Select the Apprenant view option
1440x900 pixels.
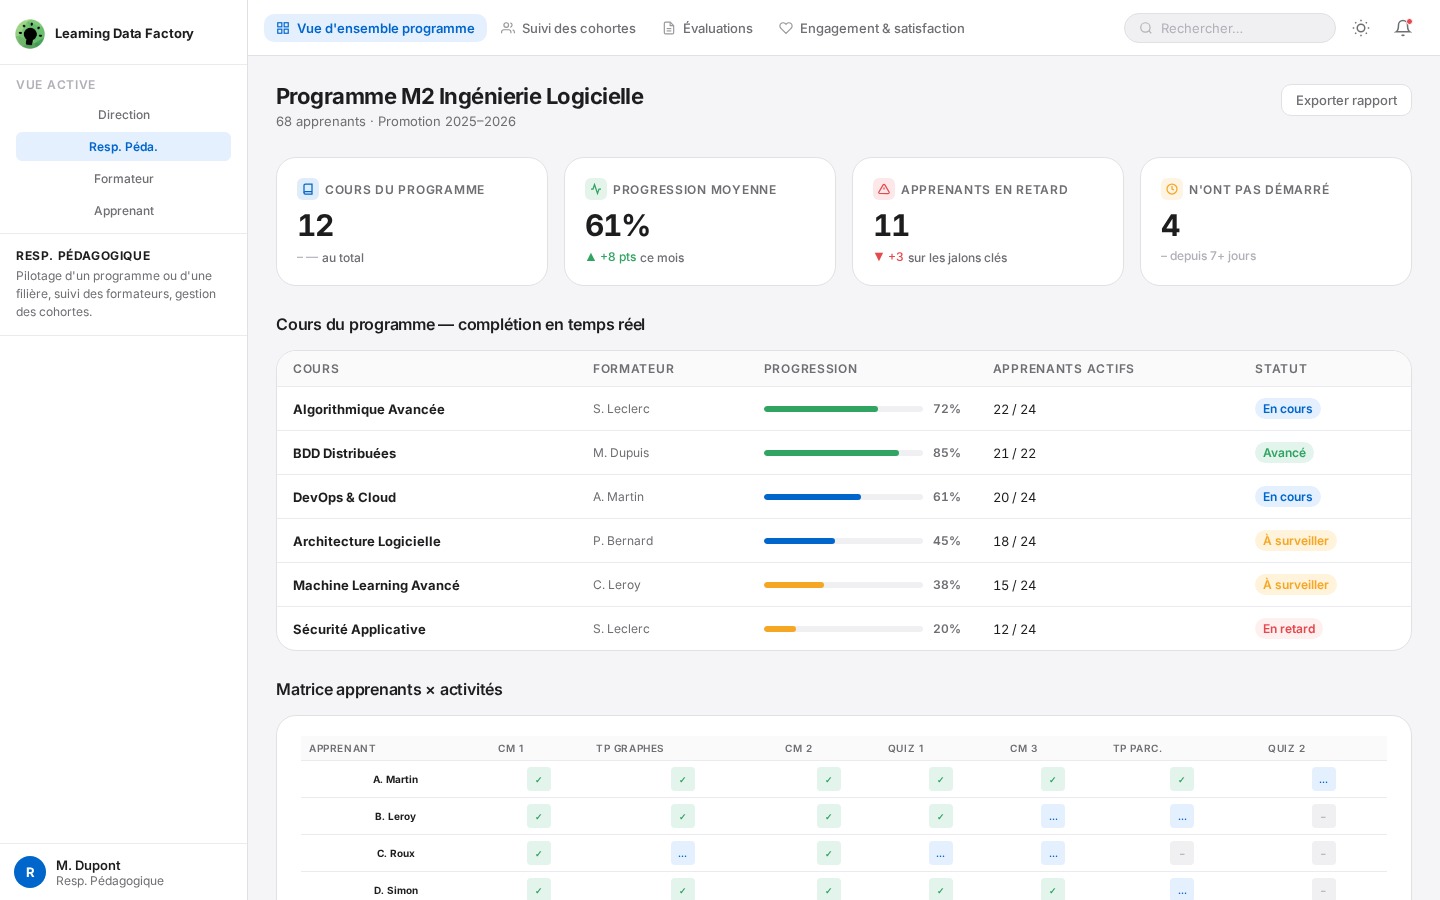(x=124, y=211)
